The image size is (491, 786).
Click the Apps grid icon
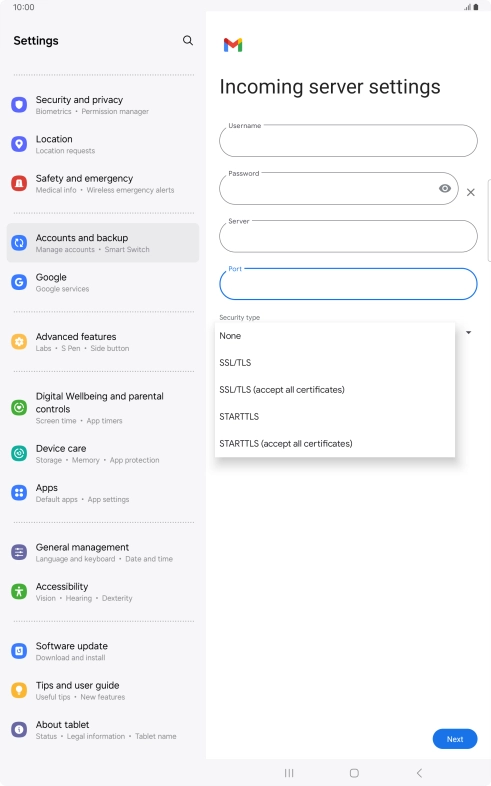(19, 493)
